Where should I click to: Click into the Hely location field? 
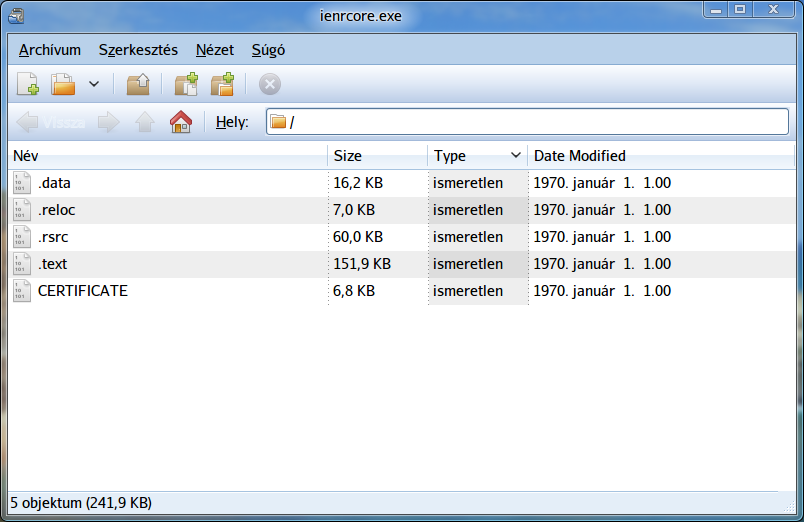(527, 122)
